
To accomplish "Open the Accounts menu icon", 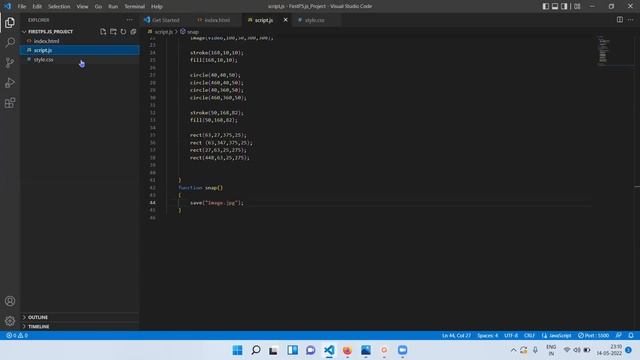I will click(x=10, y=301).
